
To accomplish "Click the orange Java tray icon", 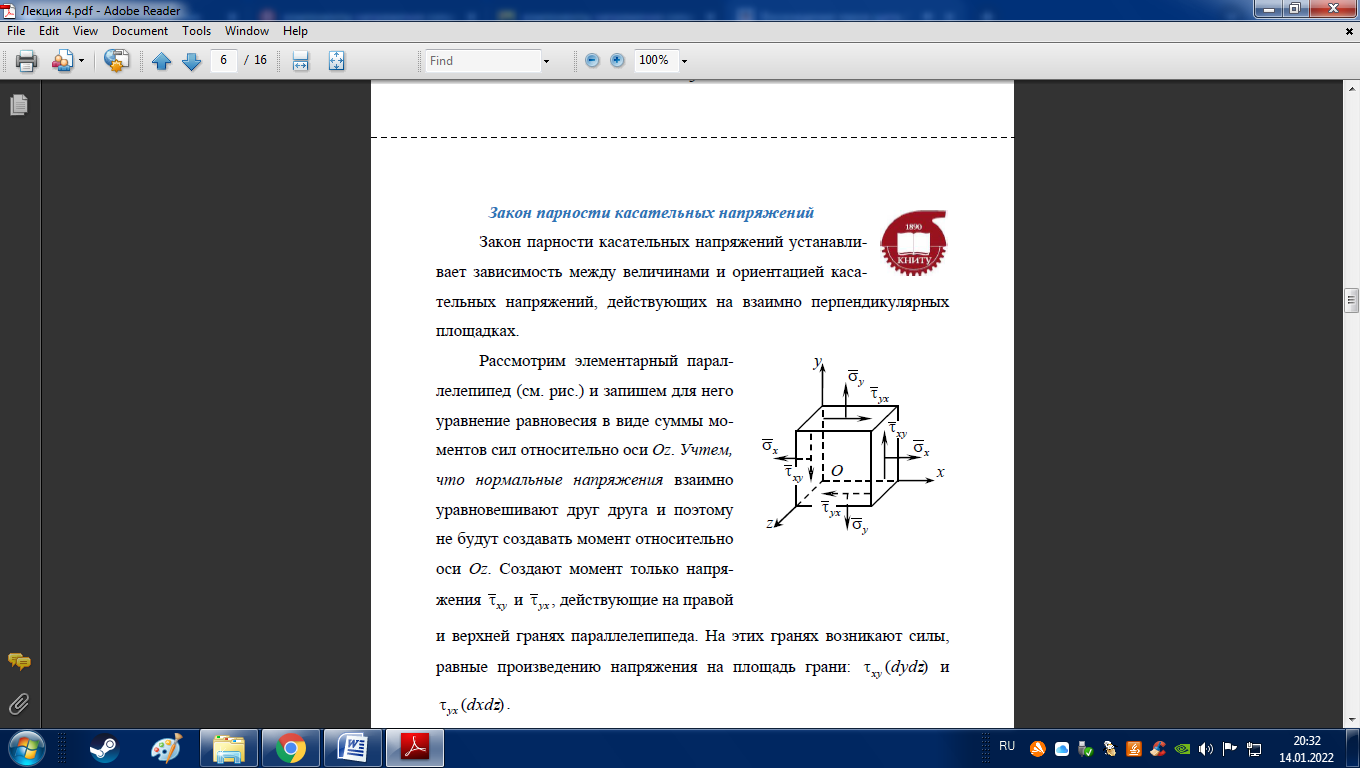I will (x=1134, y=748).
